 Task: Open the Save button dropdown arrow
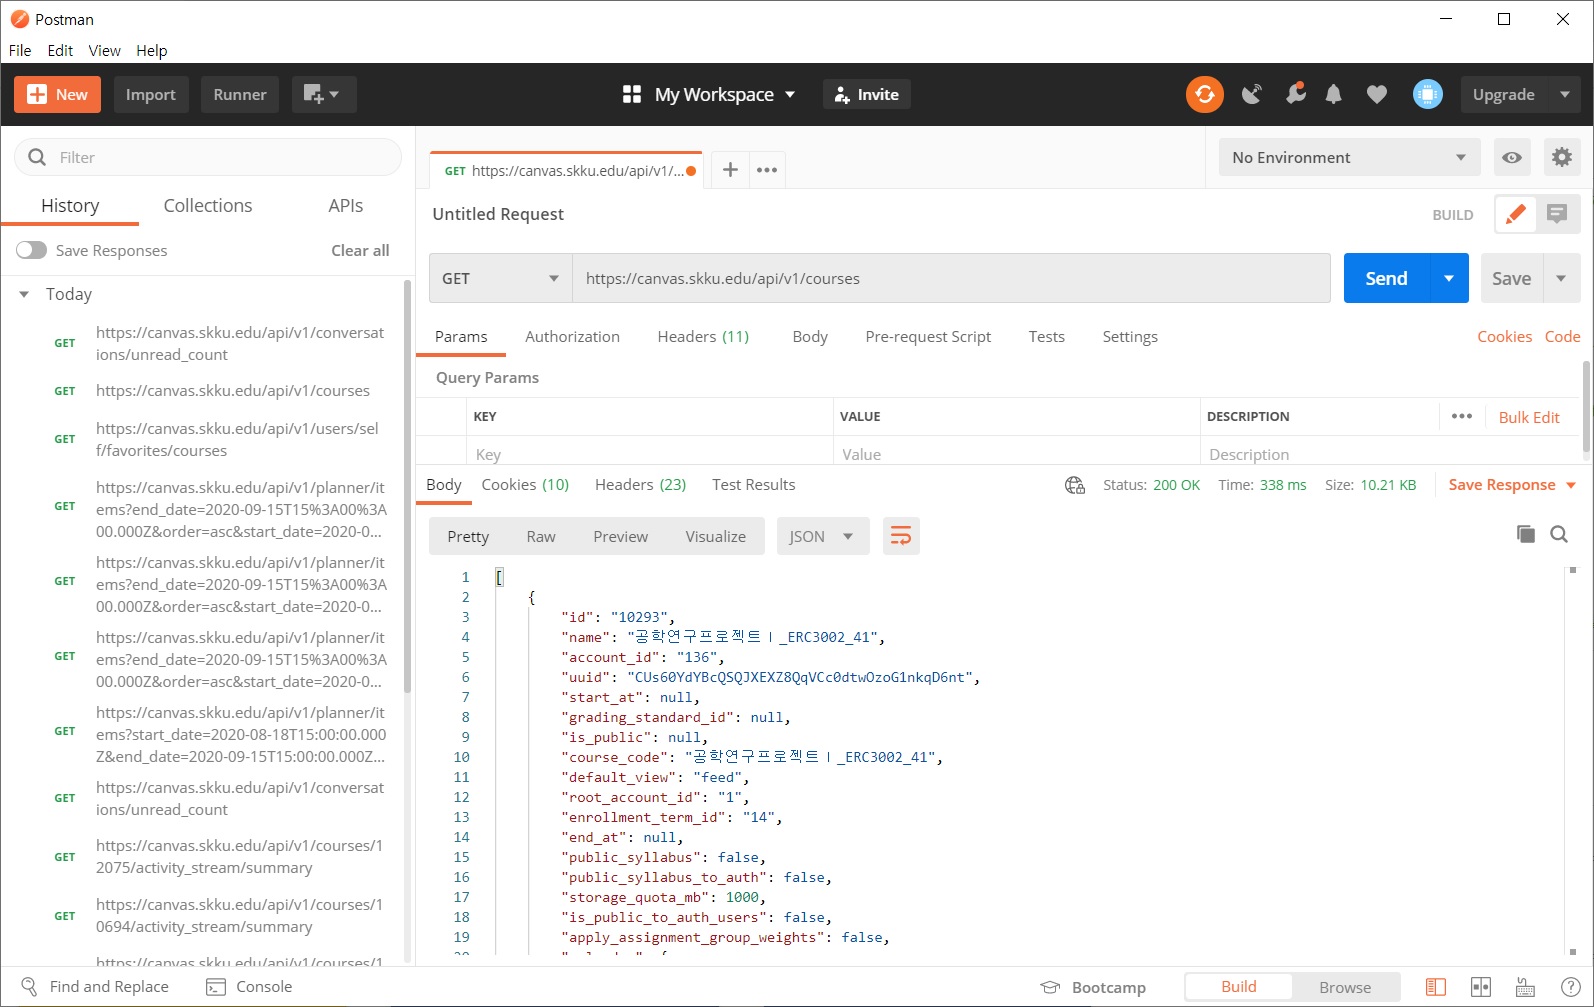1562,278
